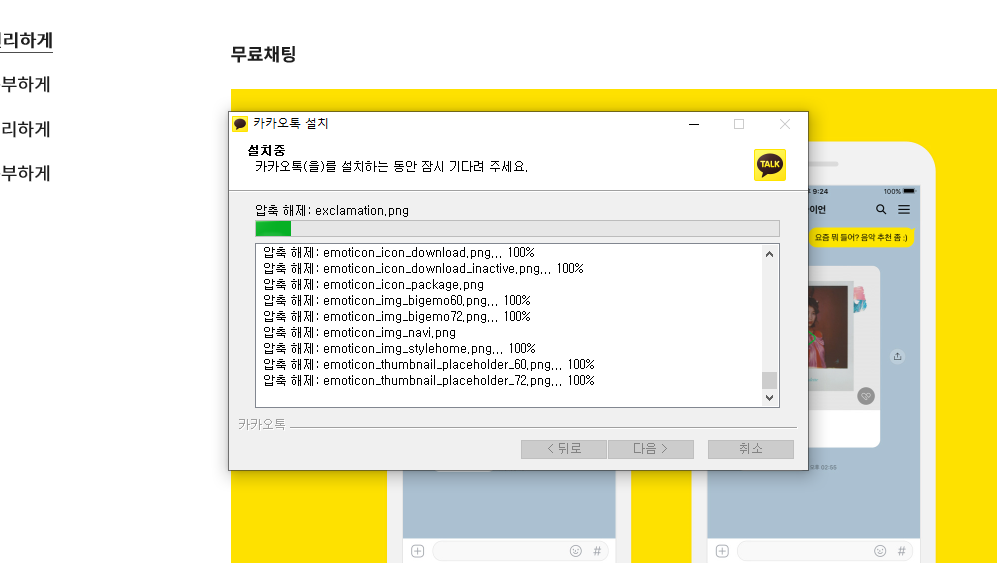Click the 설치중 heading in installer
997x563 pixels.
(x=266, y=151)
